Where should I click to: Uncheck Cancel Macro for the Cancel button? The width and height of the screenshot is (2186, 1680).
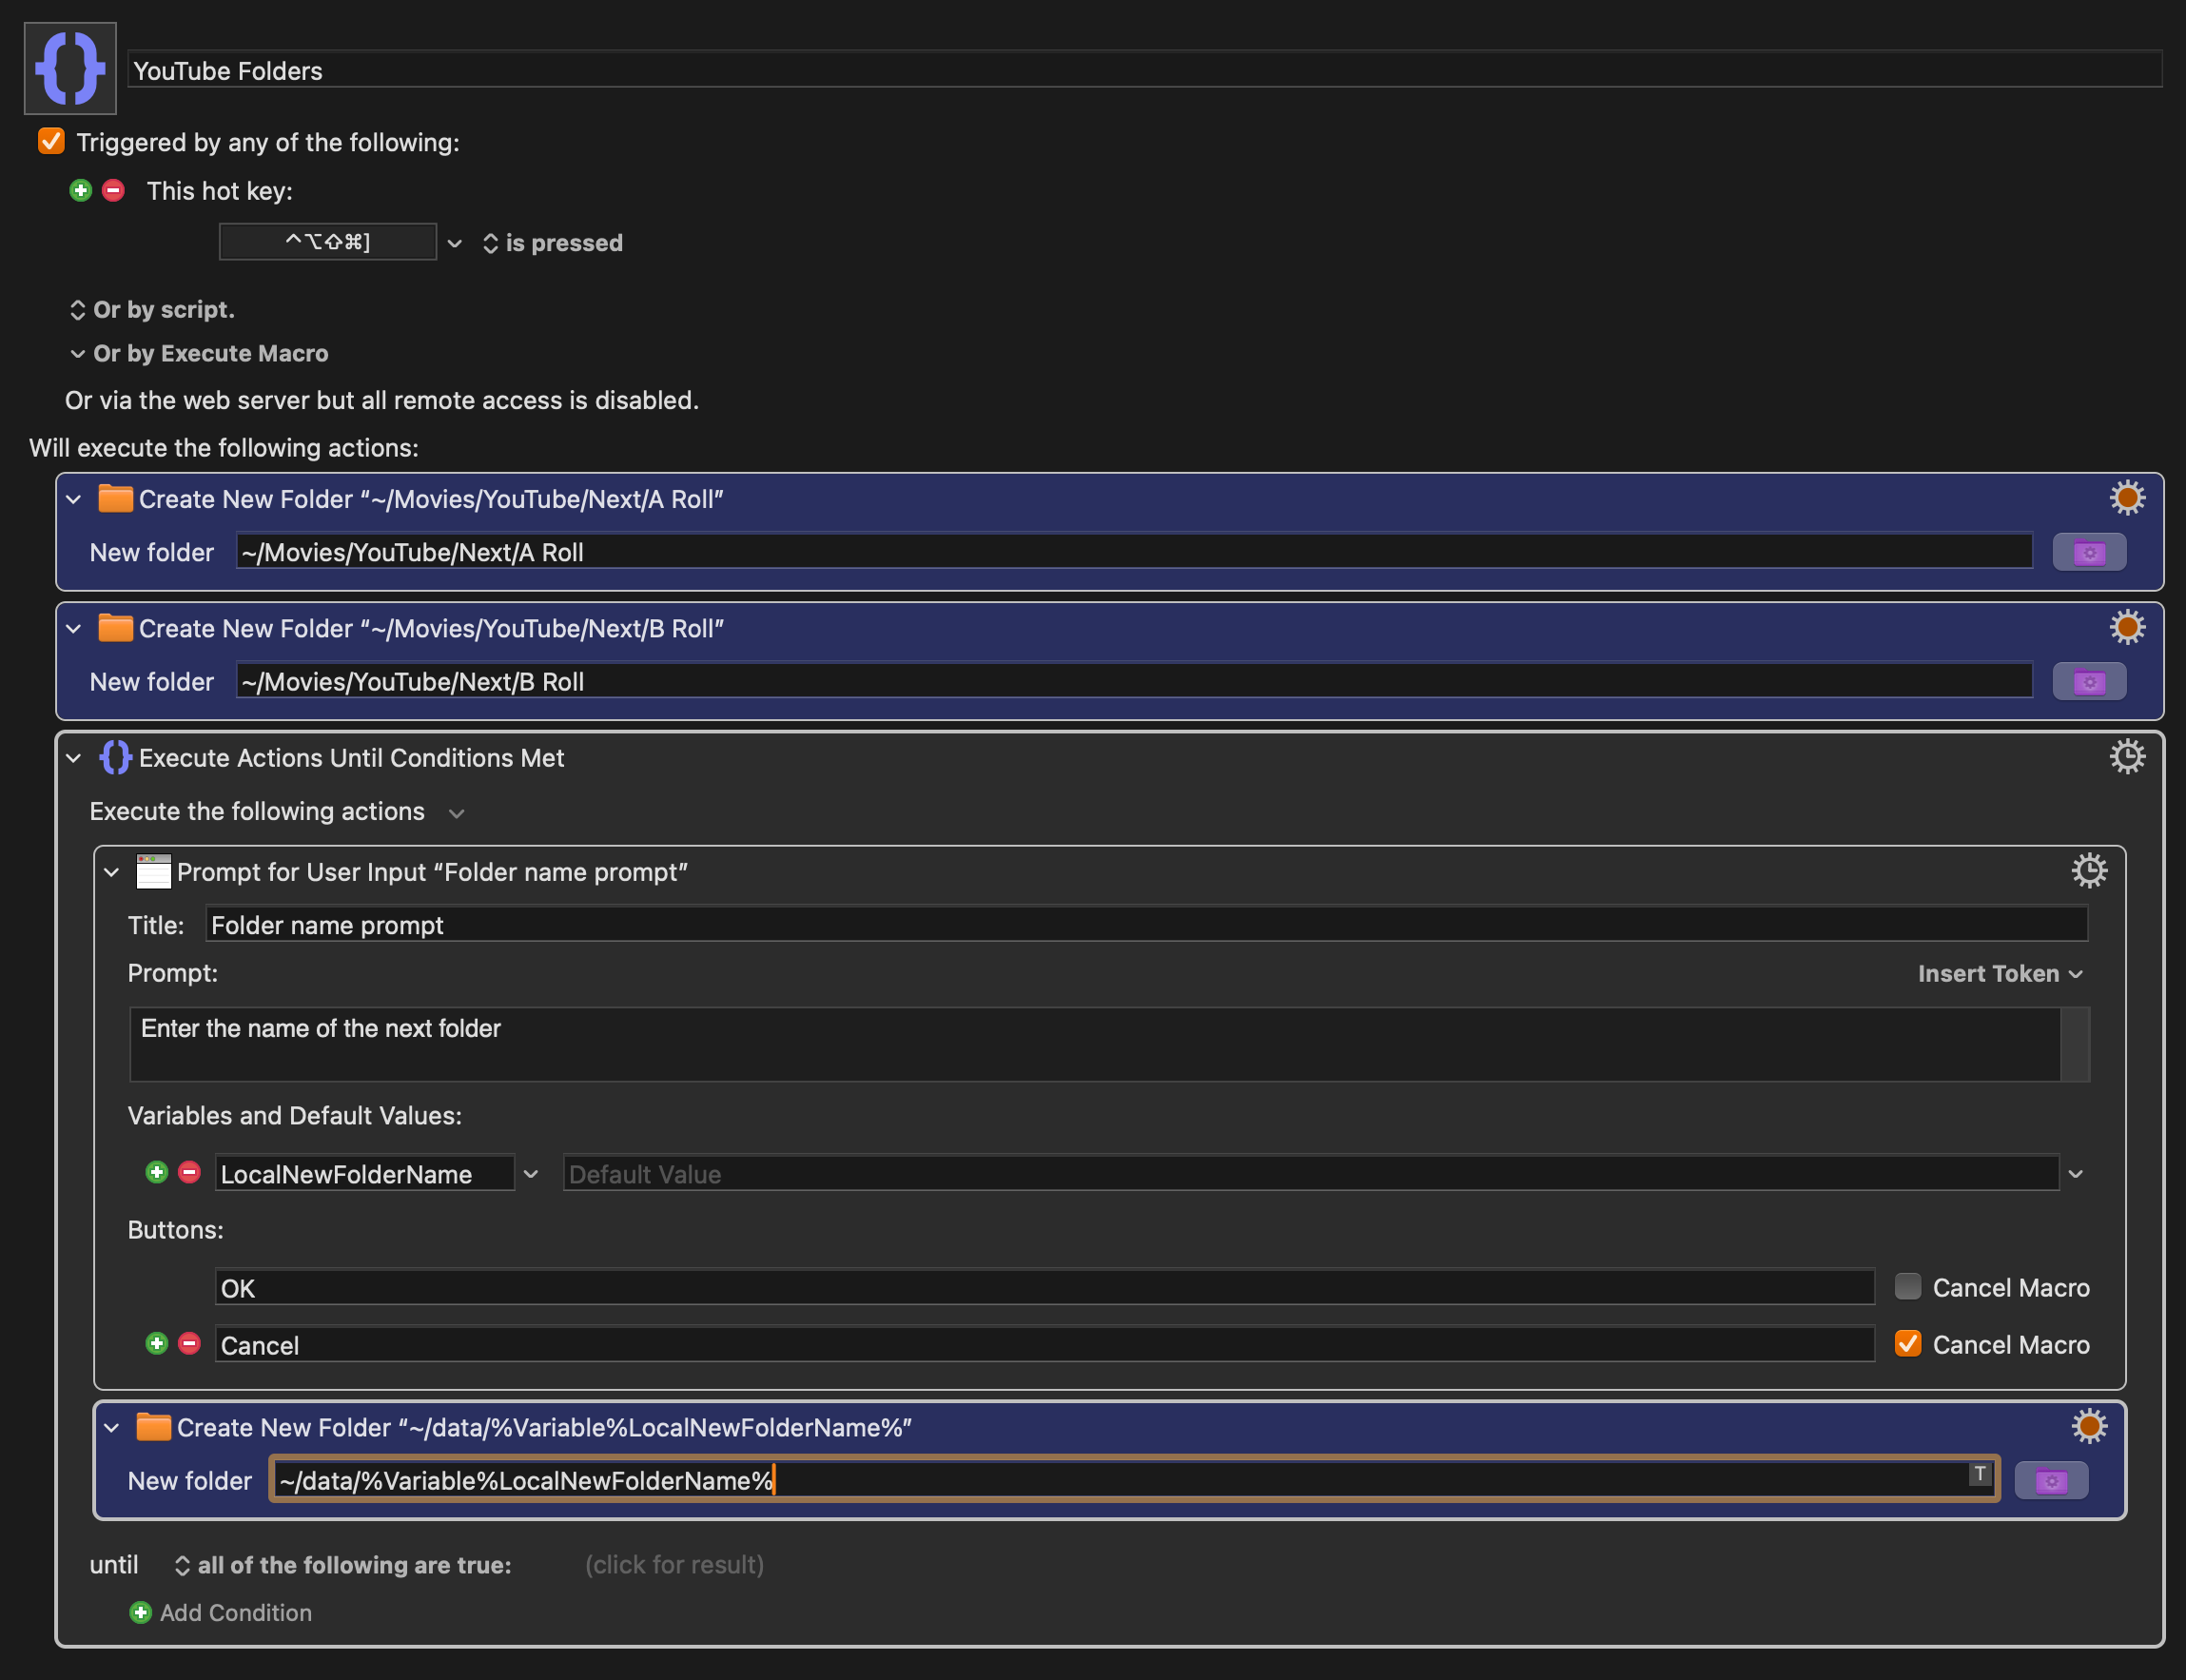coord(1907,1344)
